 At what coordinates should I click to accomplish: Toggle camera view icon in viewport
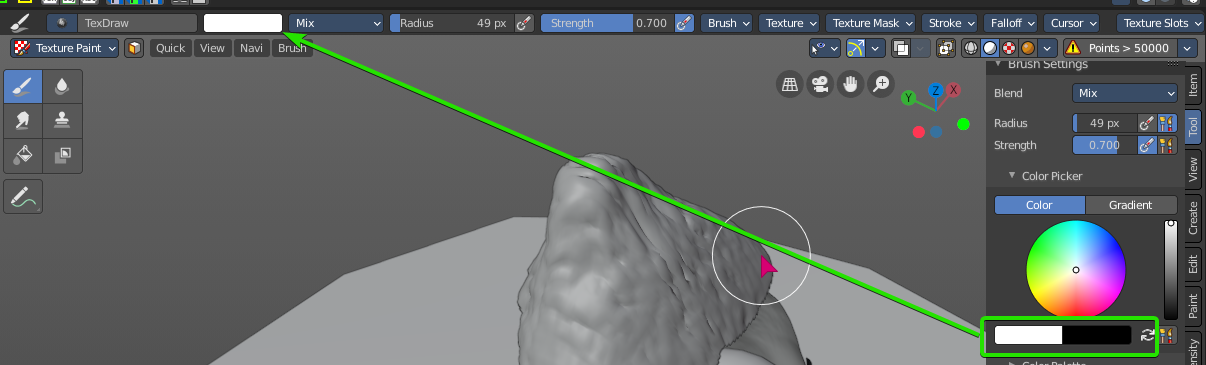[x=820, y=85]
